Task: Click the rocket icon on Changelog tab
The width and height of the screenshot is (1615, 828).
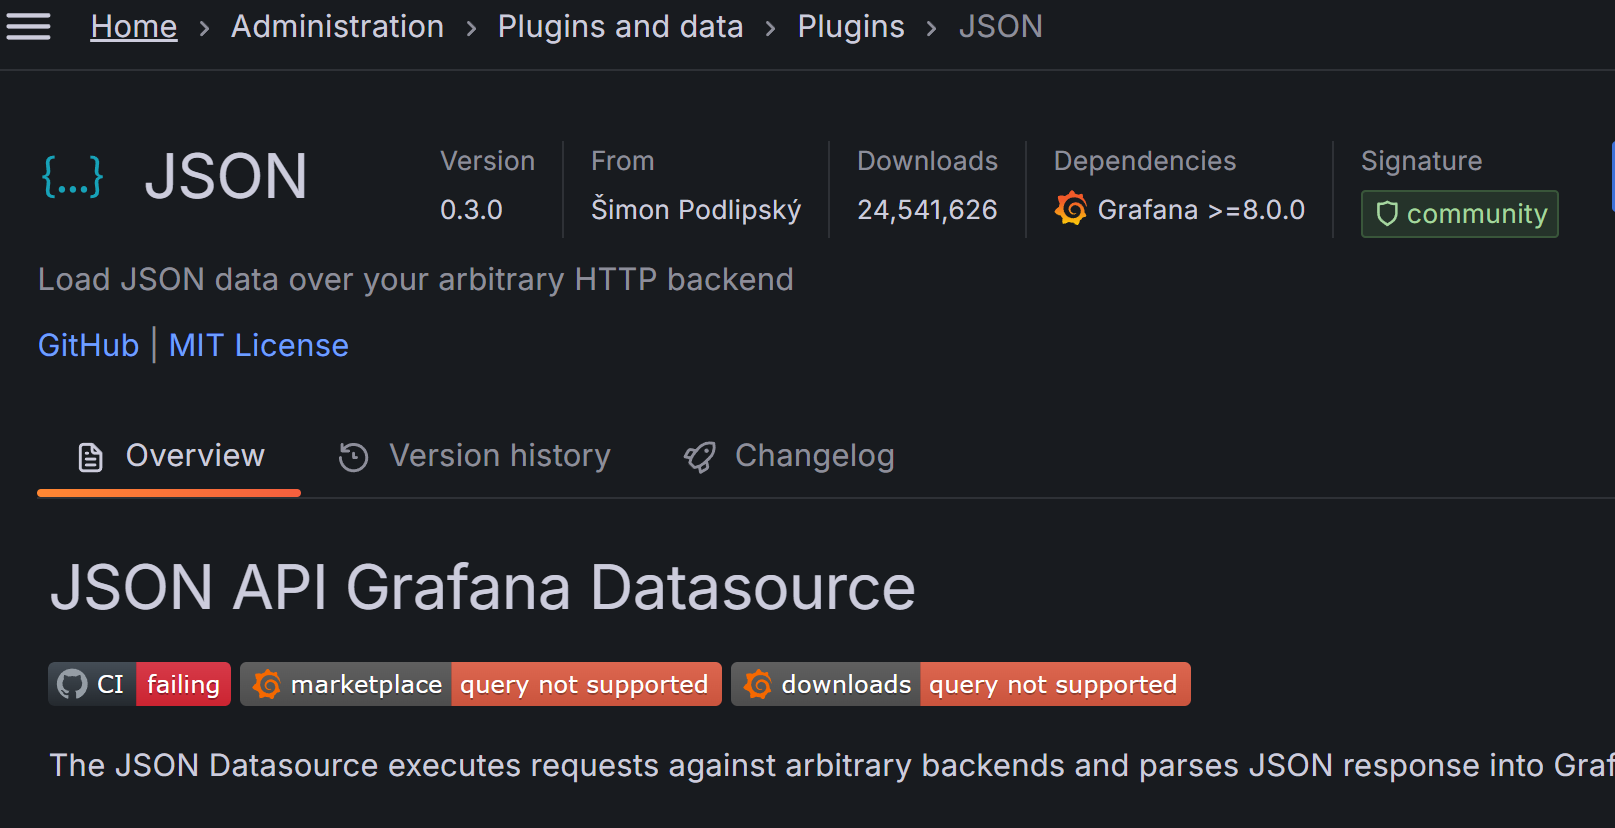Action: 700,457
